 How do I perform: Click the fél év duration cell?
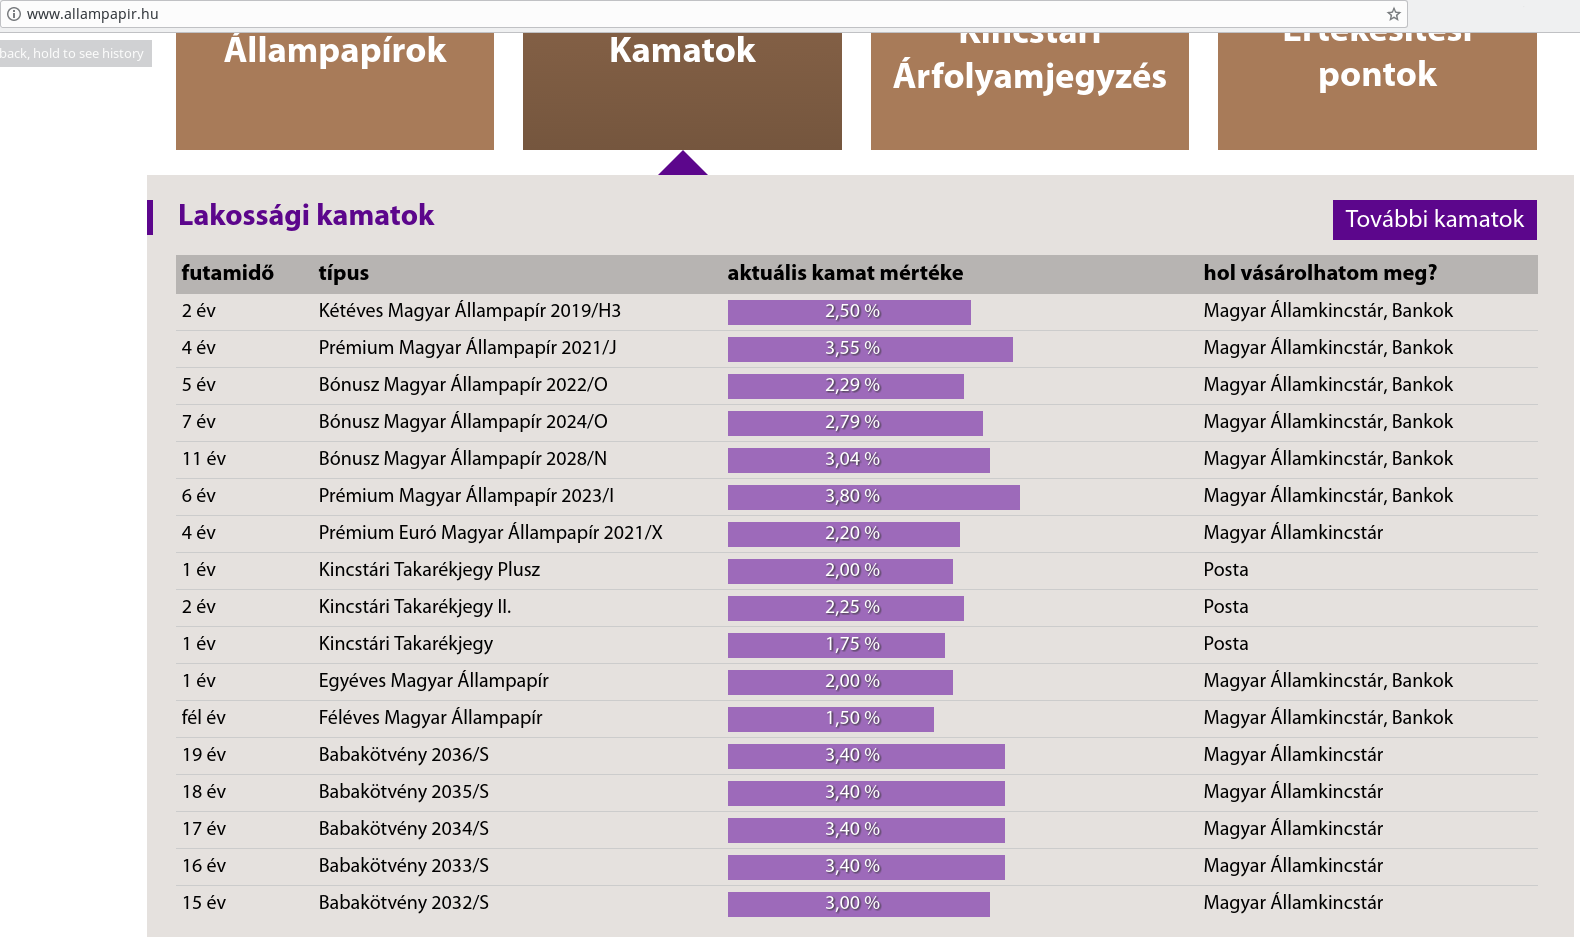click(x=204, y=718)
